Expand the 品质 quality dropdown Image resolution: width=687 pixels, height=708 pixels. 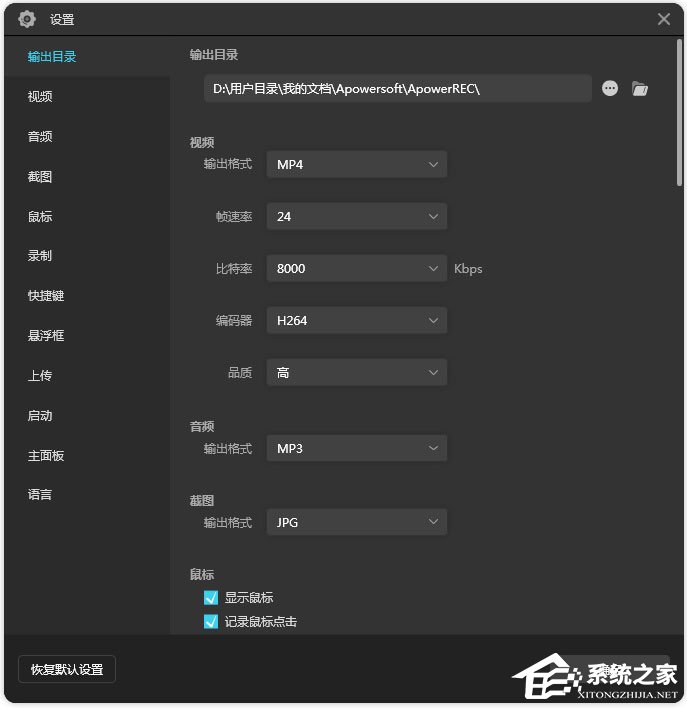[x=356, y=372]
